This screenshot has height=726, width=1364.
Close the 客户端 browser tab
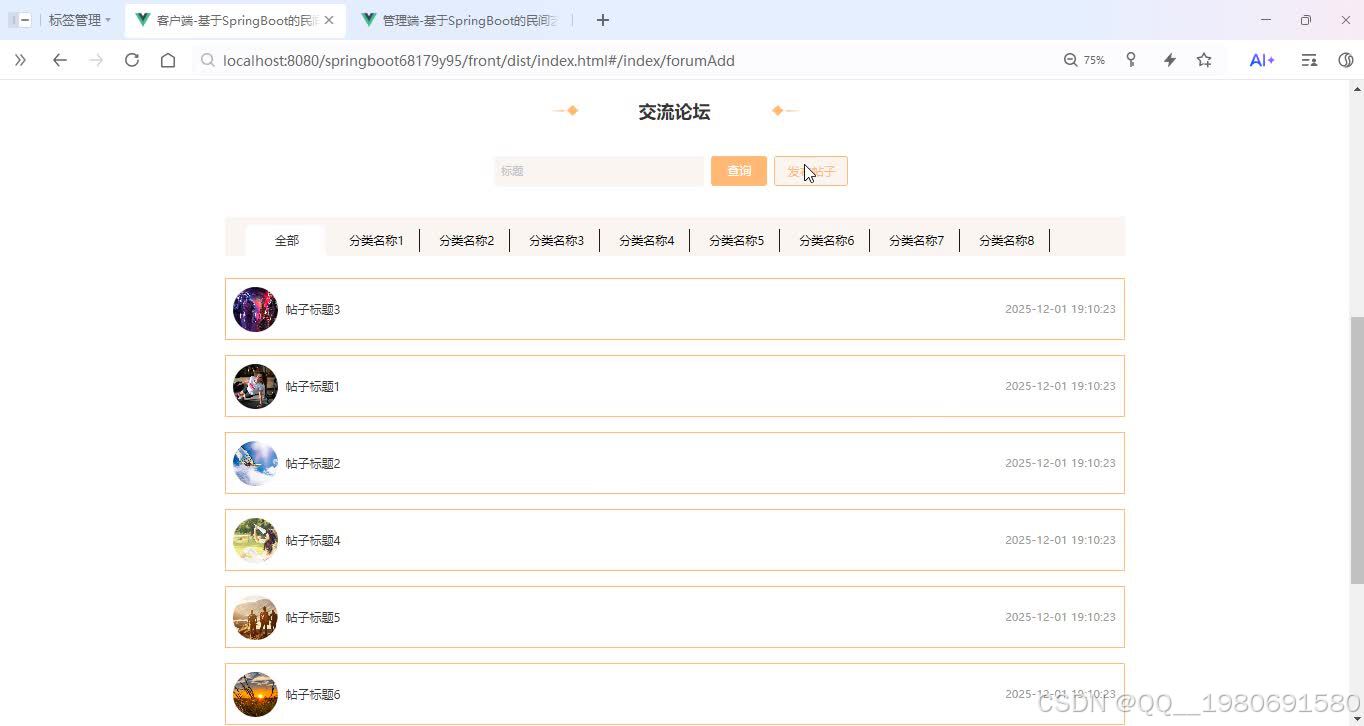tap(329, 20)
